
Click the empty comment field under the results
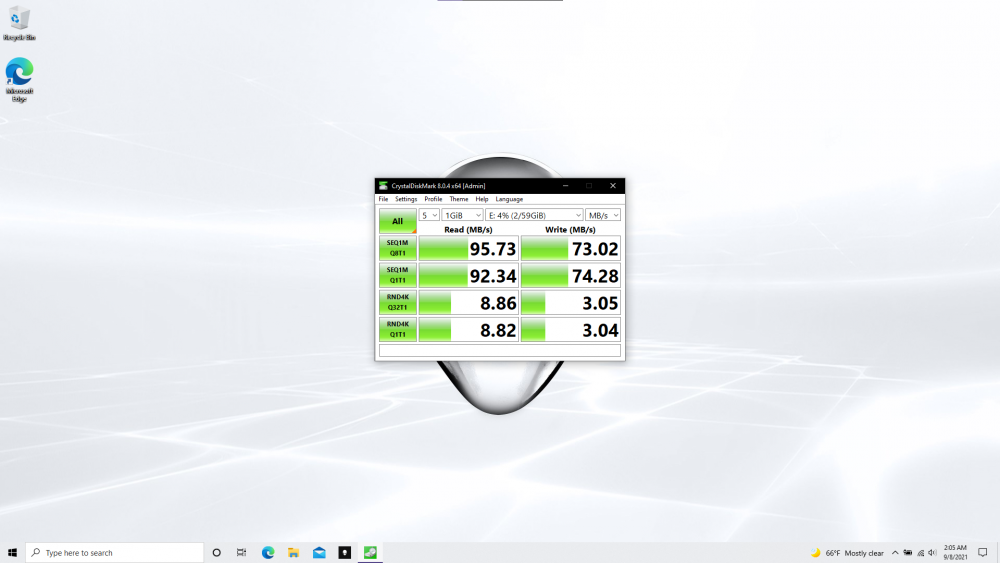(x=500, y=350)
